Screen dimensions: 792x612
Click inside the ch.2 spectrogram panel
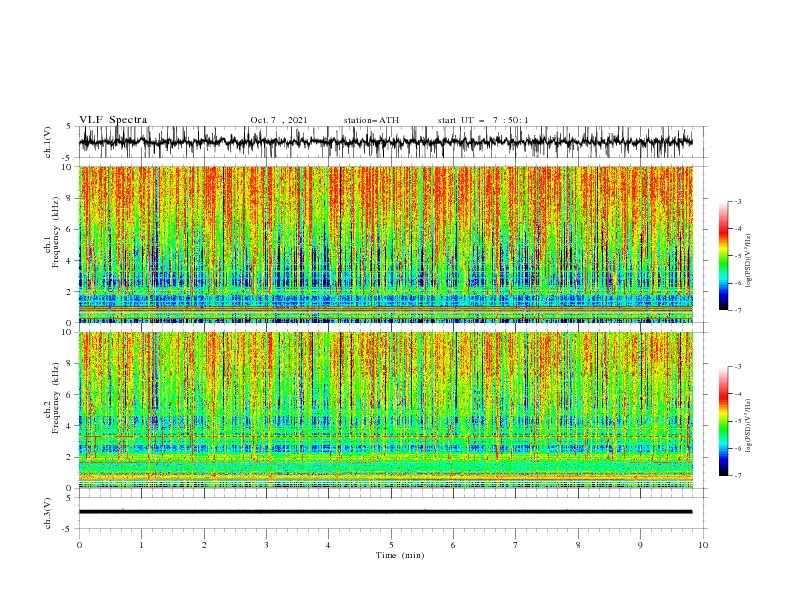(386, 410)
